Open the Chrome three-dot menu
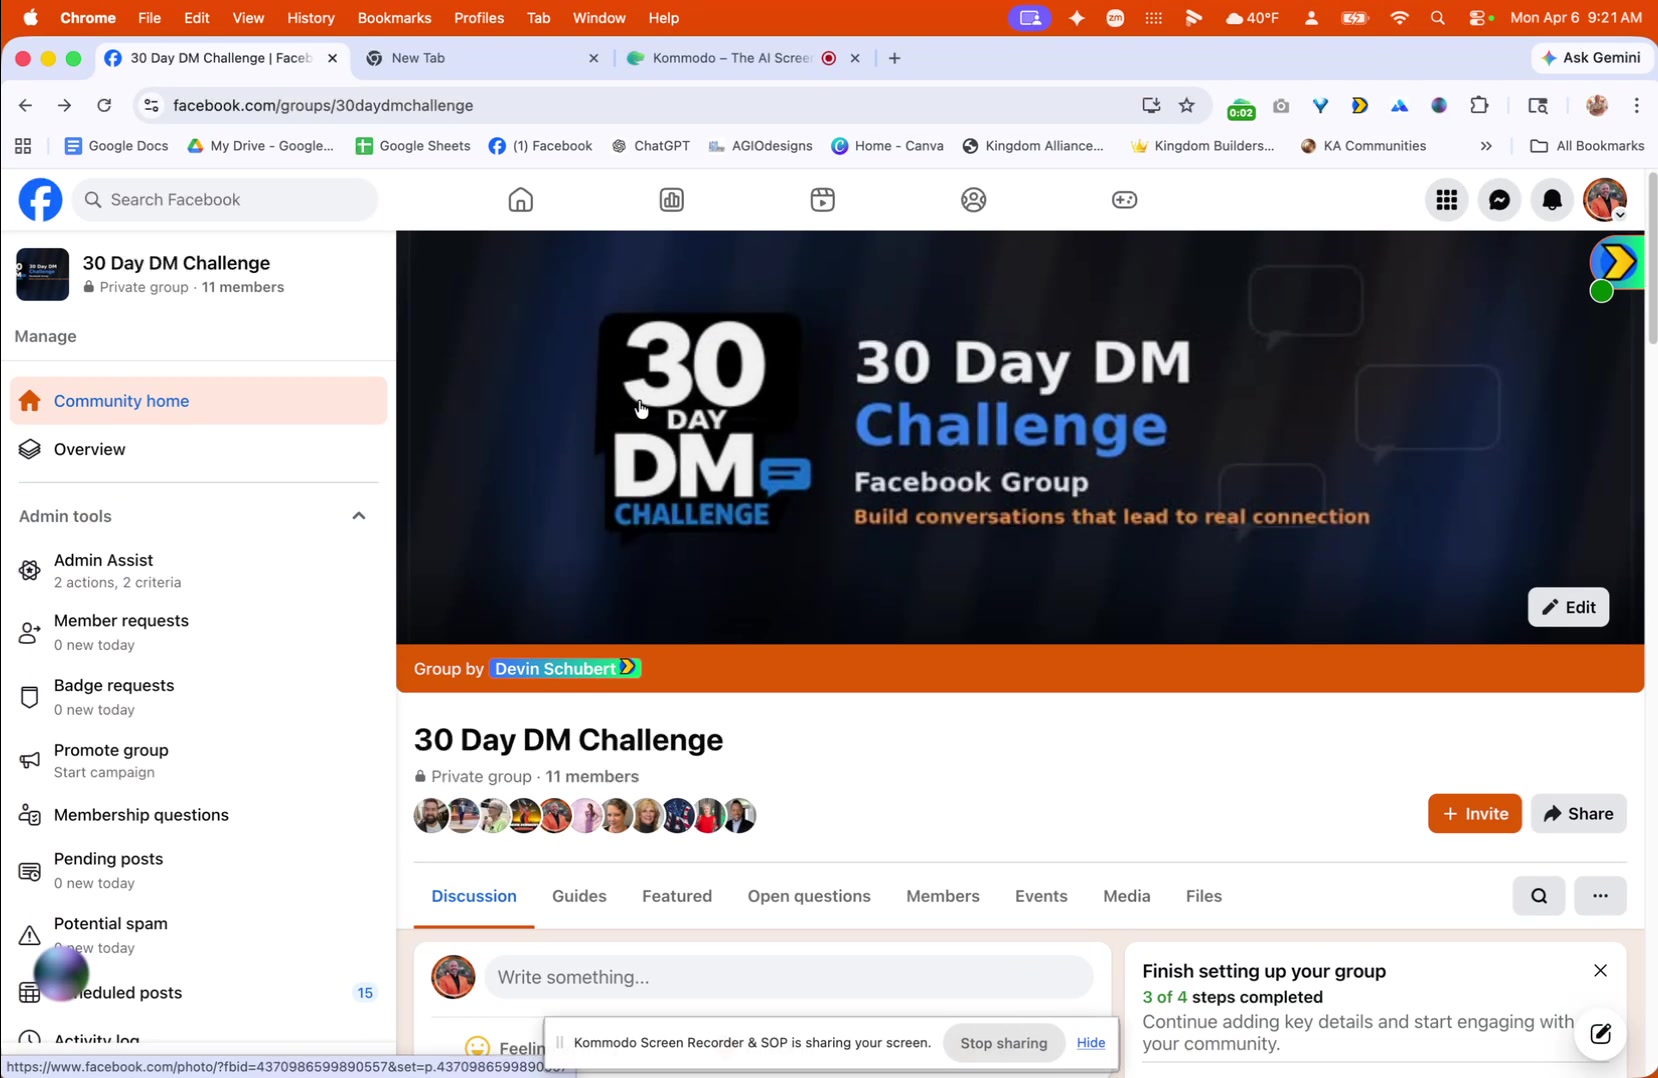Viewport: 1658px width, 1078px height. (x=1637, y=105)
